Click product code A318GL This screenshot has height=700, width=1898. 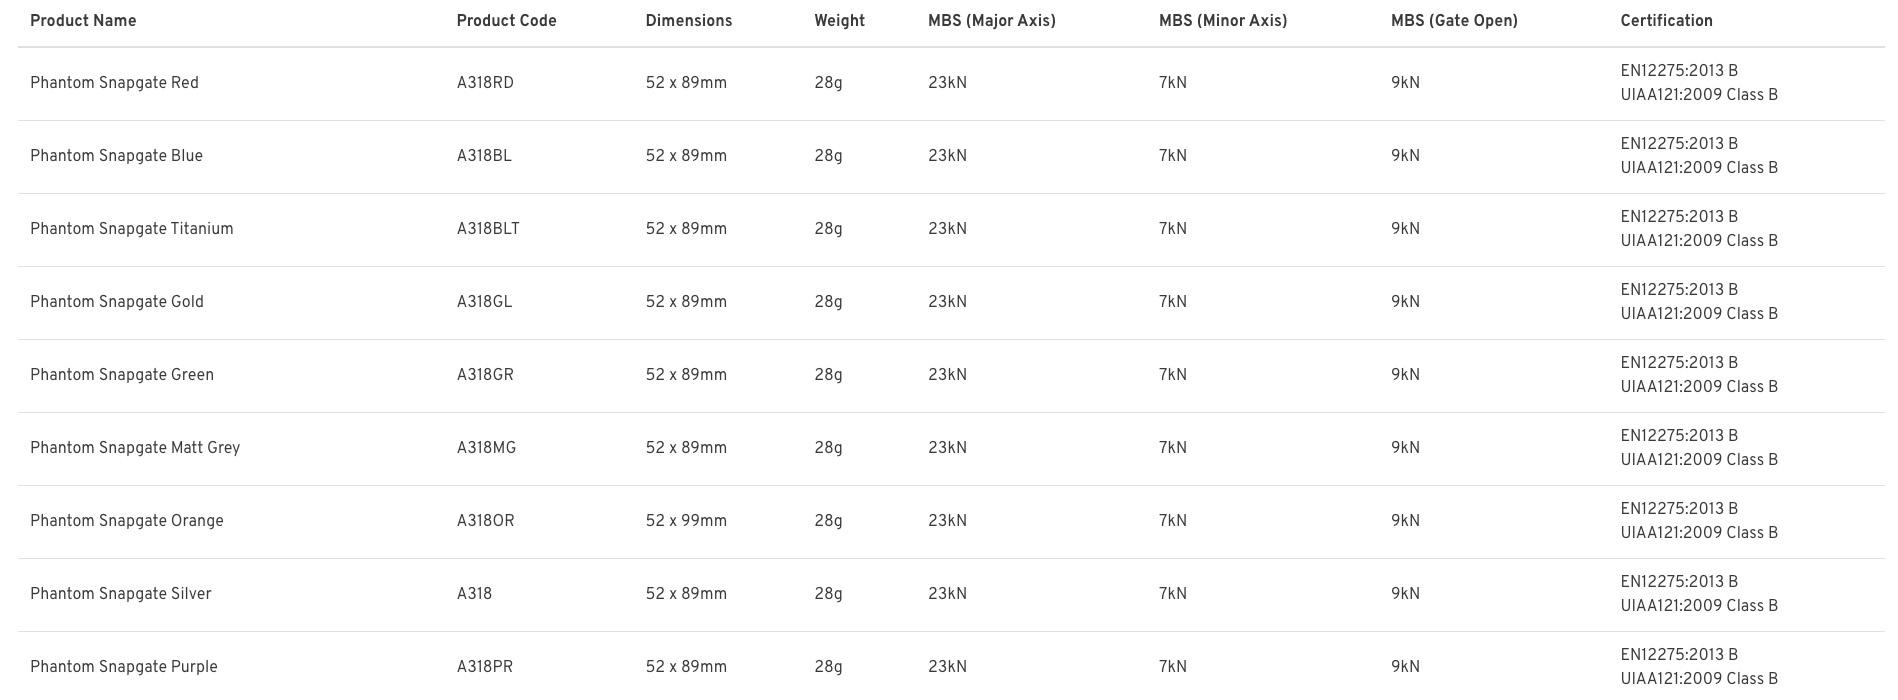pos(484,302)
